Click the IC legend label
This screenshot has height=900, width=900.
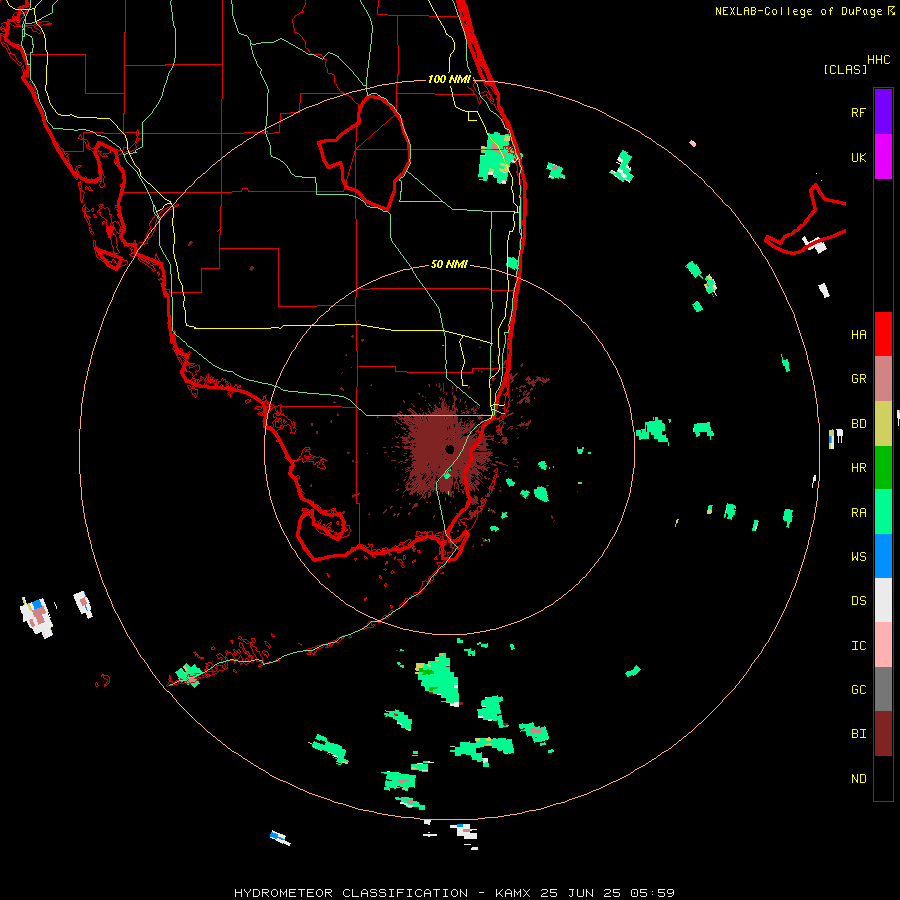point(858,646)
